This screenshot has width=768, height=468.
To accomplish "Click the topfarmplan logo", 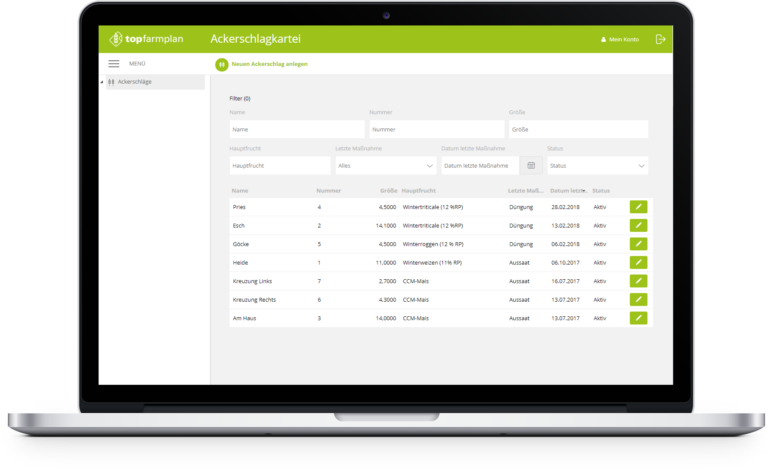I will pos(146,39).
